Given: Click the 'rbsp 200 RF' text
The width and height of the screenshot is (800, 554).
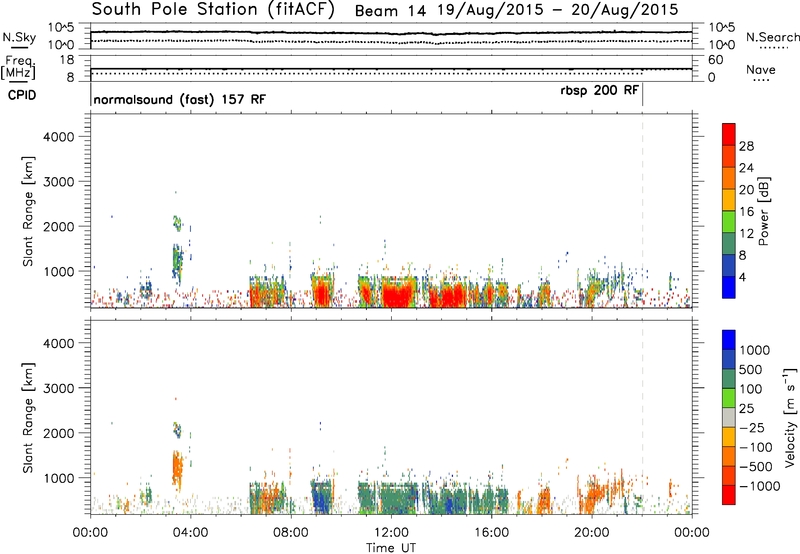Looking at the screenshot, I should [x=599, y=91].
